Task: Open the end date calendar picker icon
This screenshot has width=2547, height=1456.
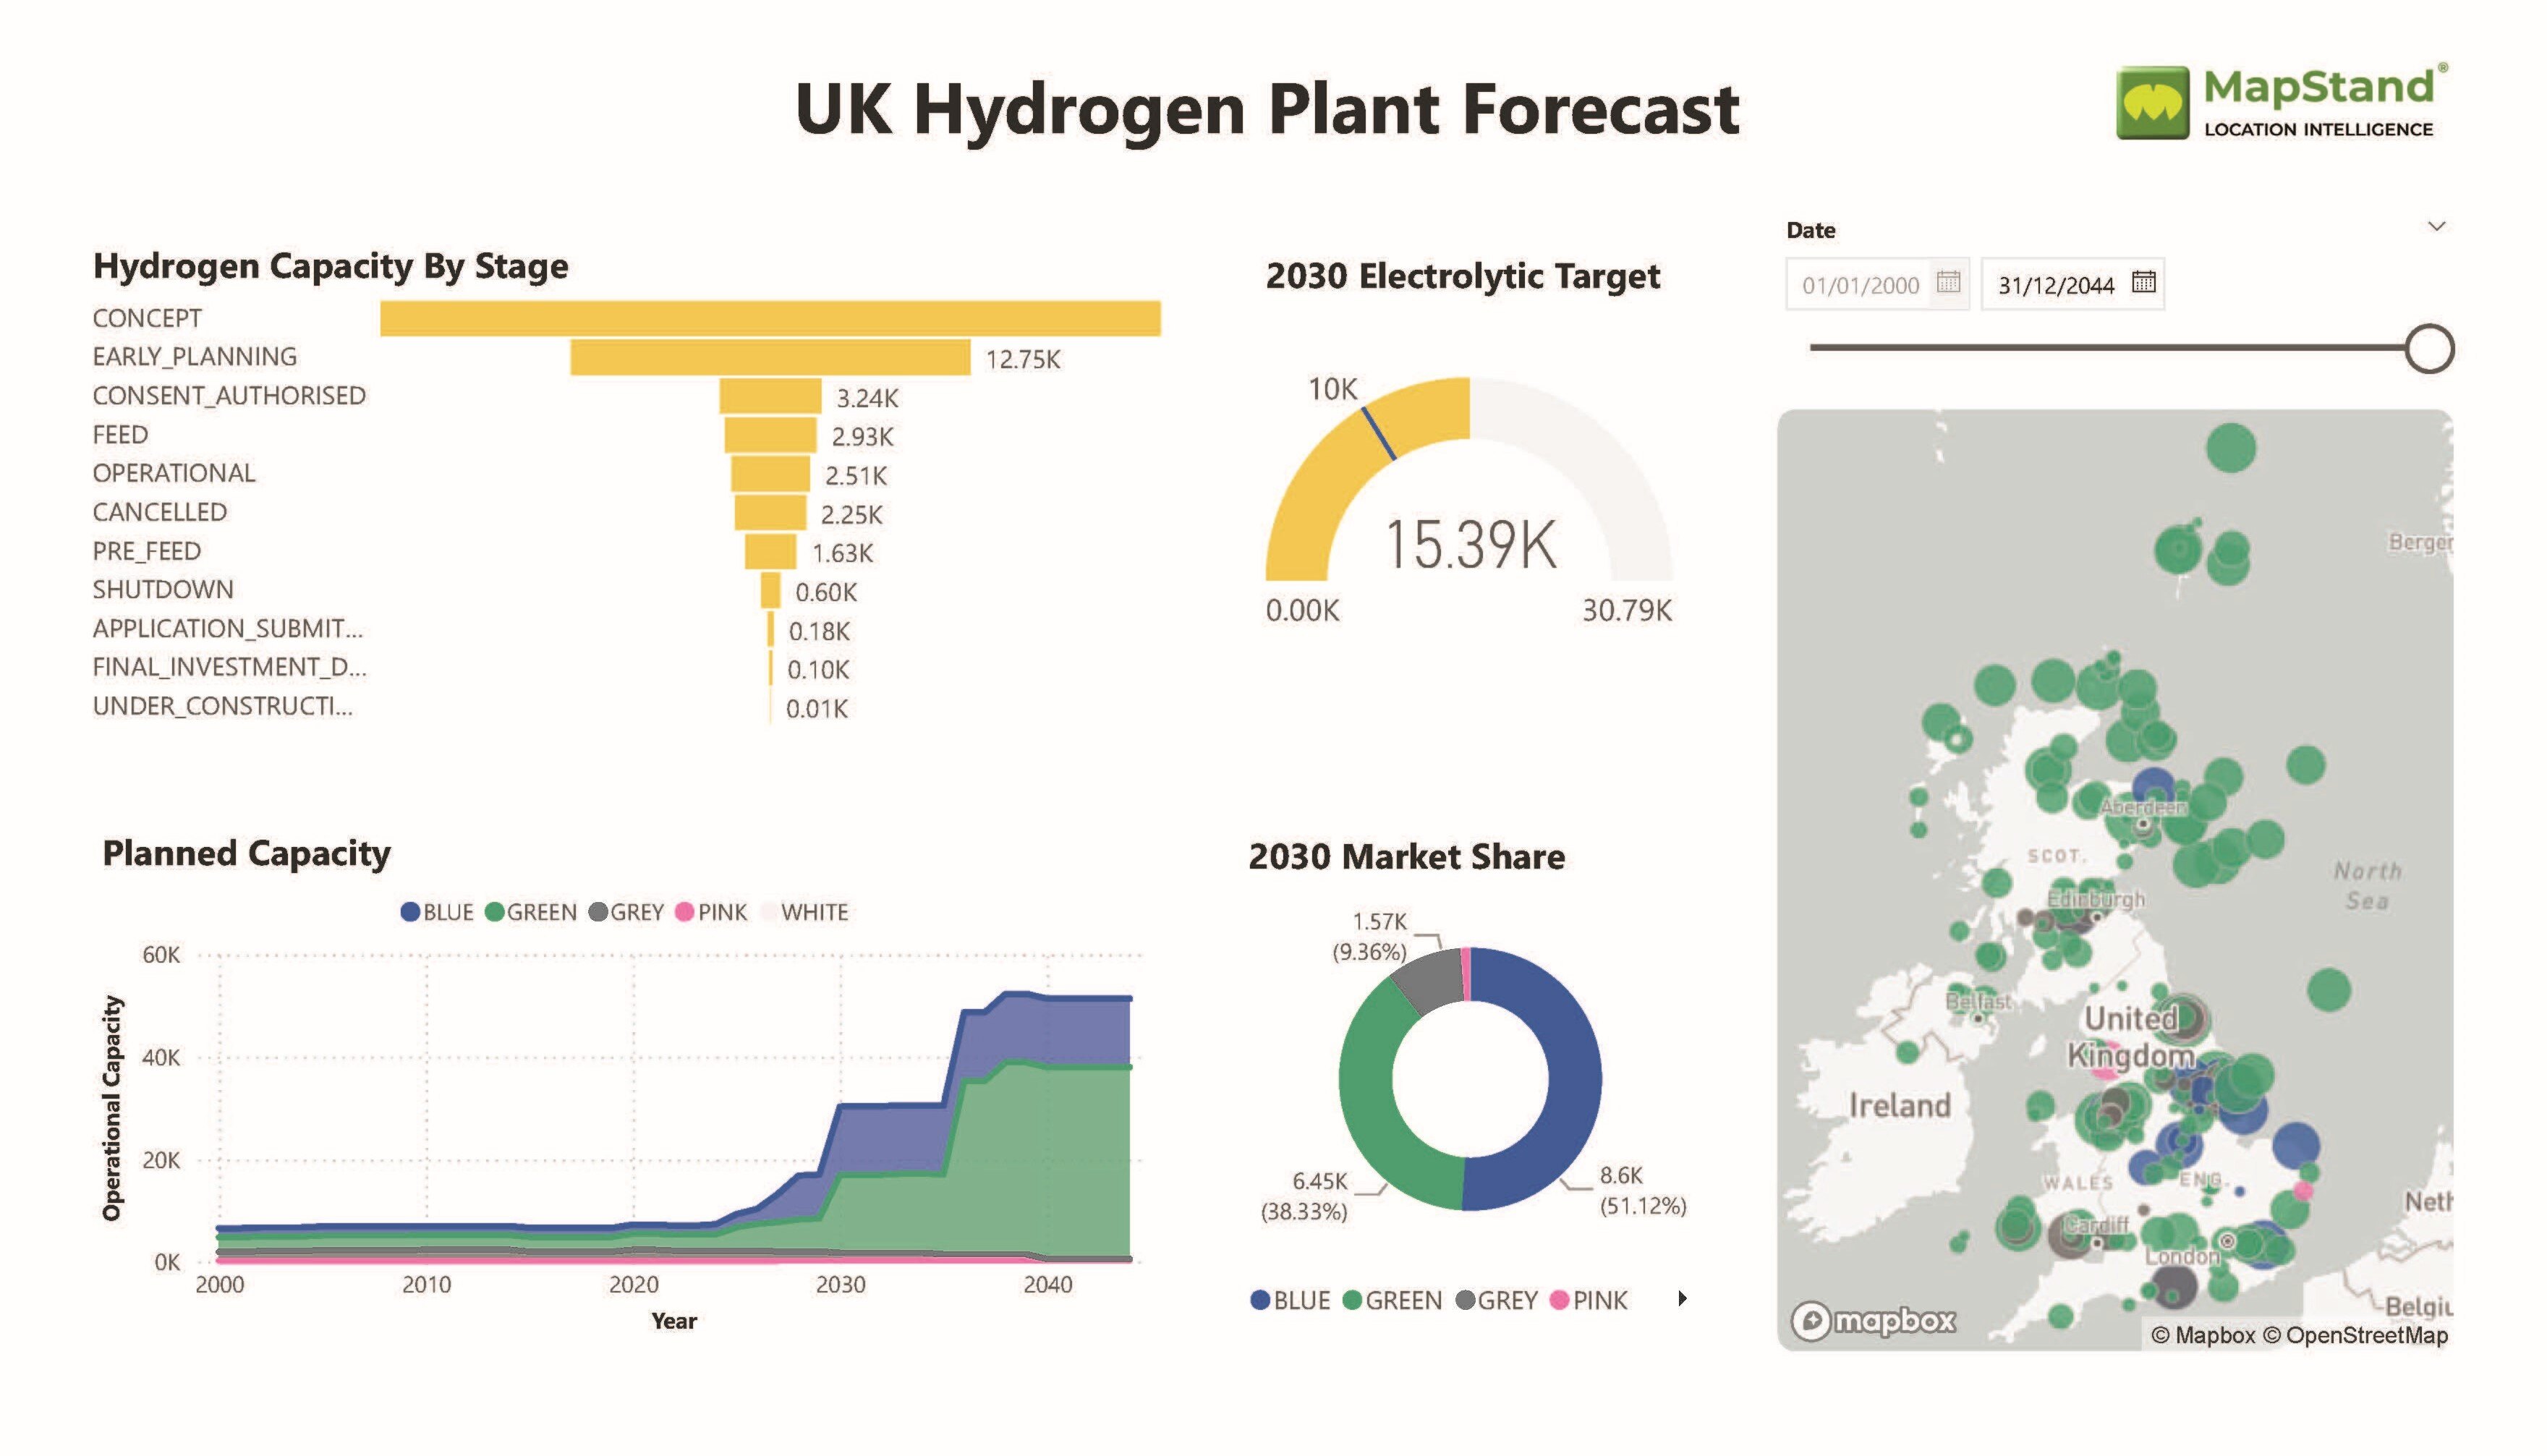Action: (2142, 282)
